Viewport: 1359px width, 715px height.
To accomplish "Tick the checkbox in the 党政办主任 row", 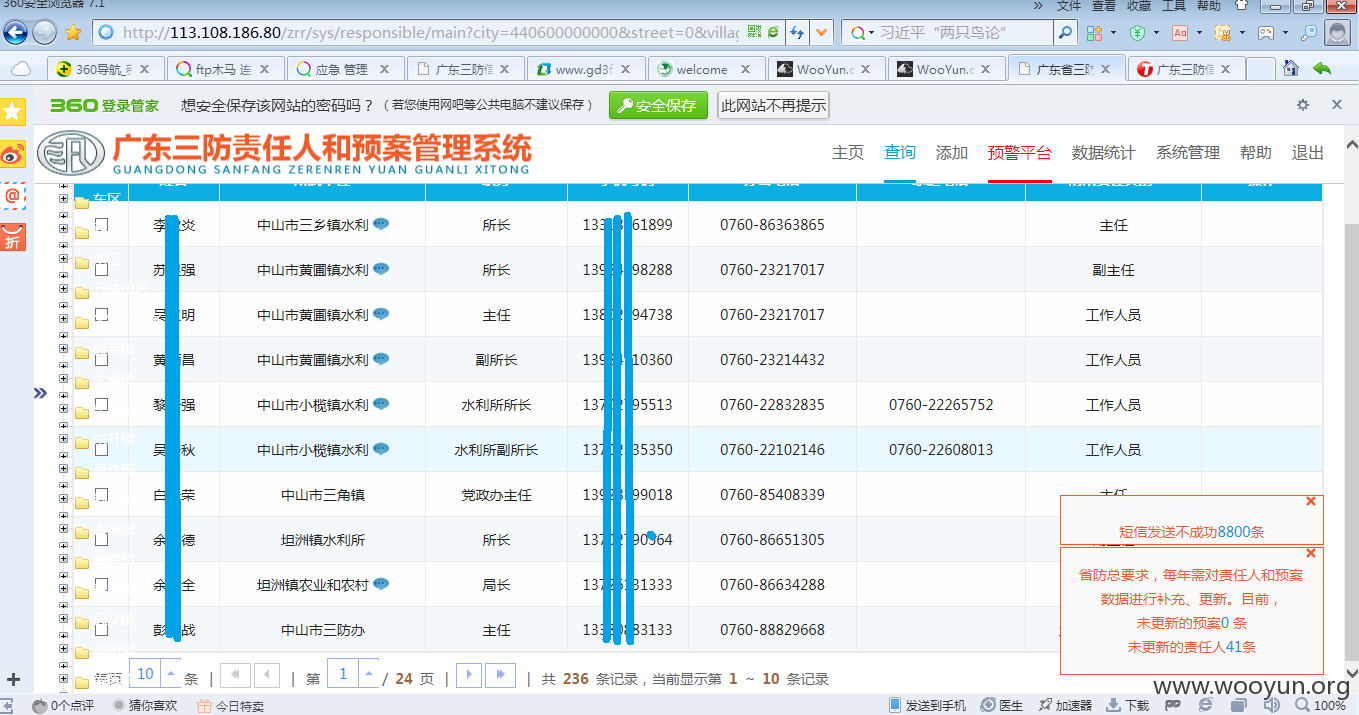I will pyautogui.click(x=101, y=495).
